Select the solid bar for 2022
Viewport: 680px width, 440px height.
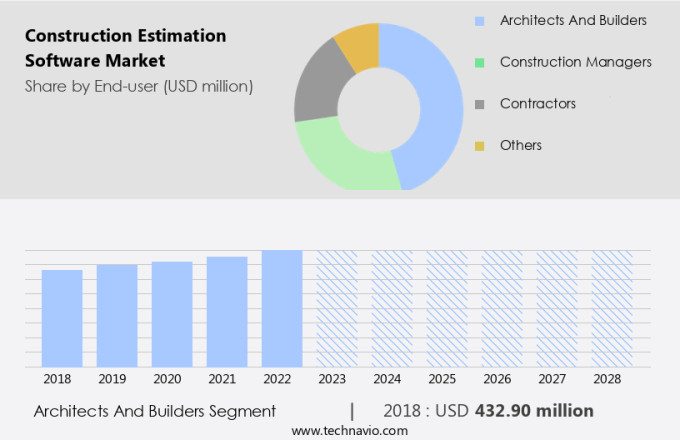pos(282,307)
